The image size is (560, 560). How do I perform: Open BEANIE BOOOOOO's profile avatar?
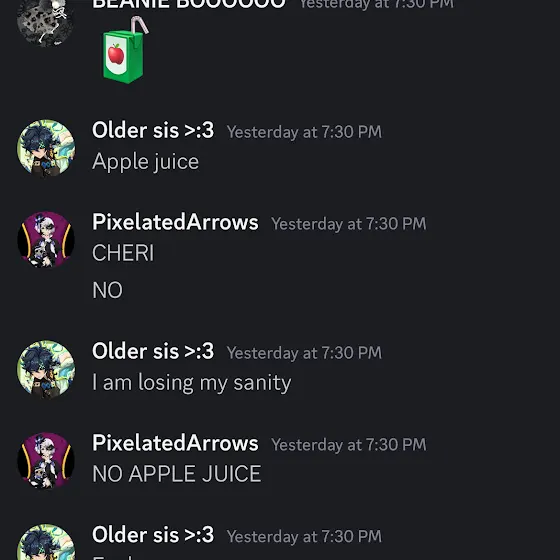46,21
